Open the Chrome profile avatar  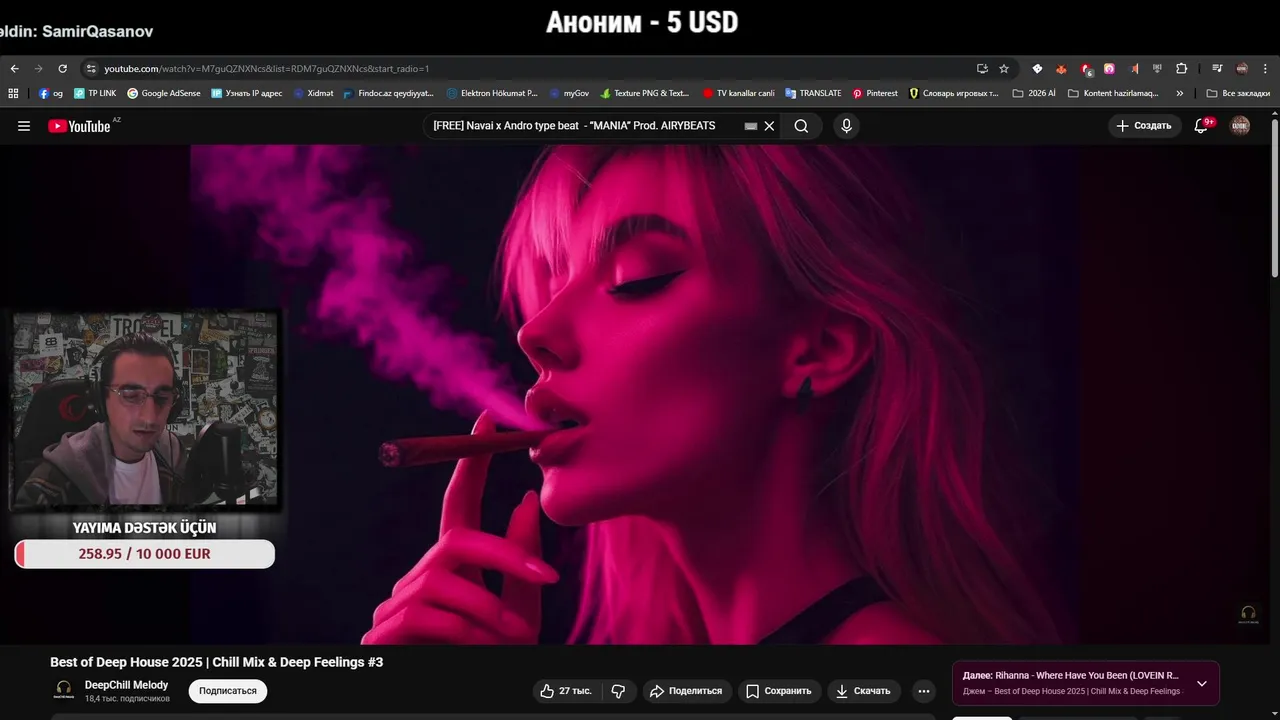(x=1242, y=69)
